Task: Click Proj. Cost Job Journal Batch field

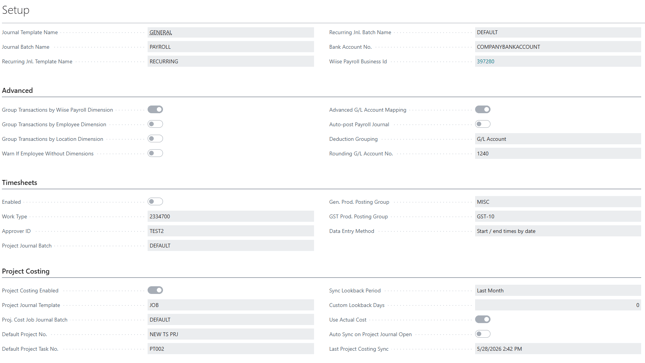Action: point(231,320)
